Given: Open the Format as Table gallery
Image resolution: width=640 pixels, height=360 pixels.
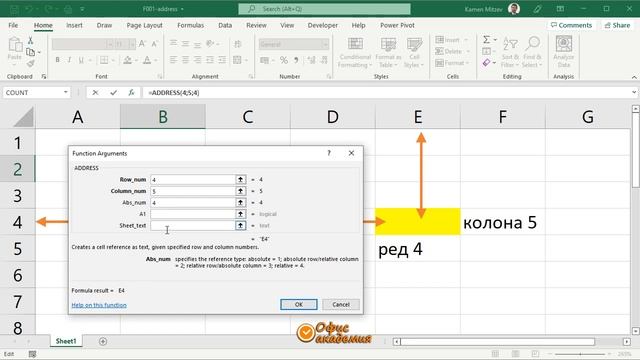Looking at the screenshot, I should point(388,53).
